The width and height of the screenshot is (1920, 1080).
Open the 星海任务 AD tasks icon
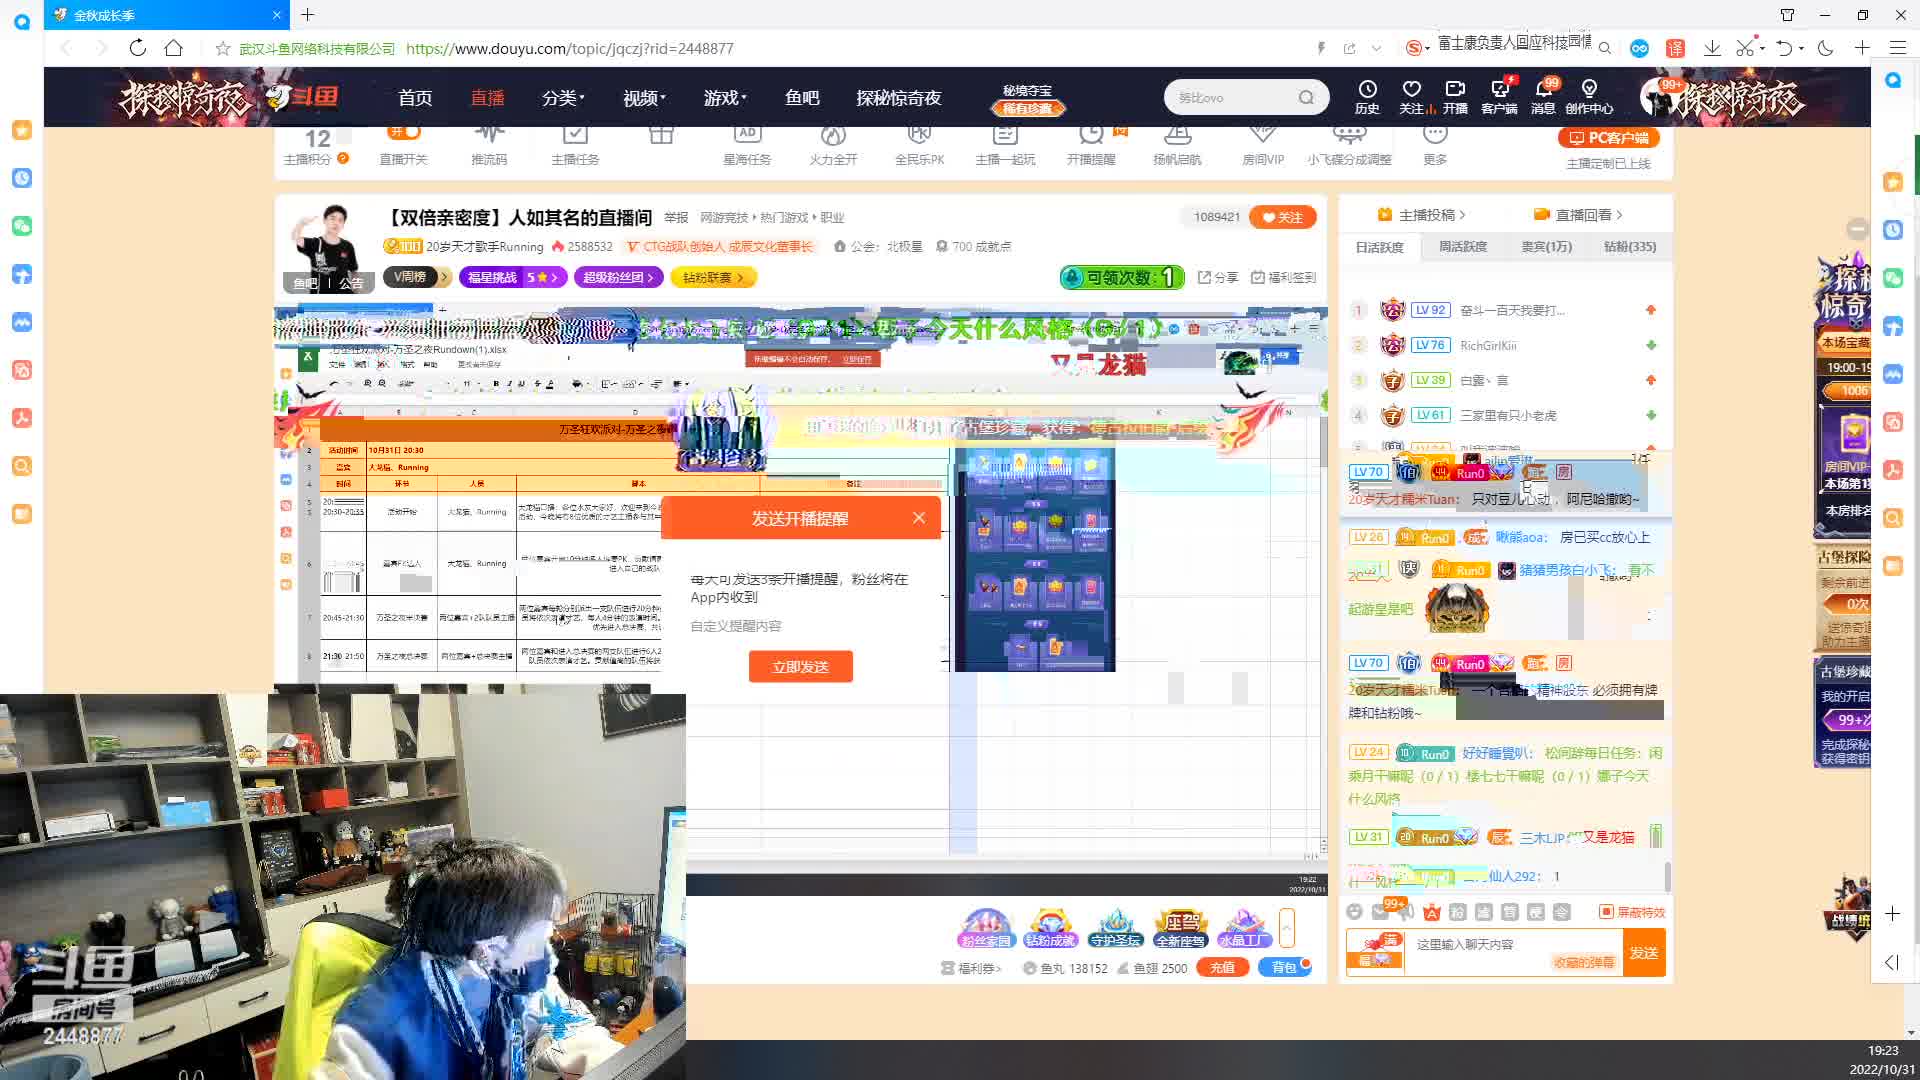pyautogui.click(x=747, y=145)
